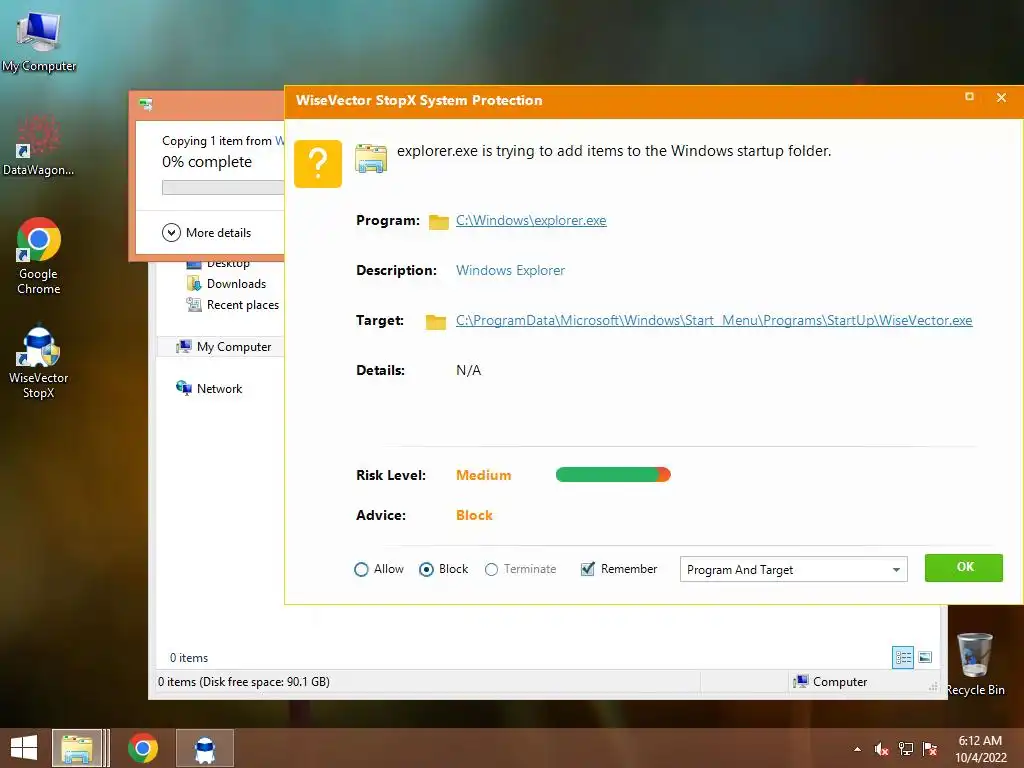
Task: Switch Explorer to details view
Action: (x=903, y=658)
